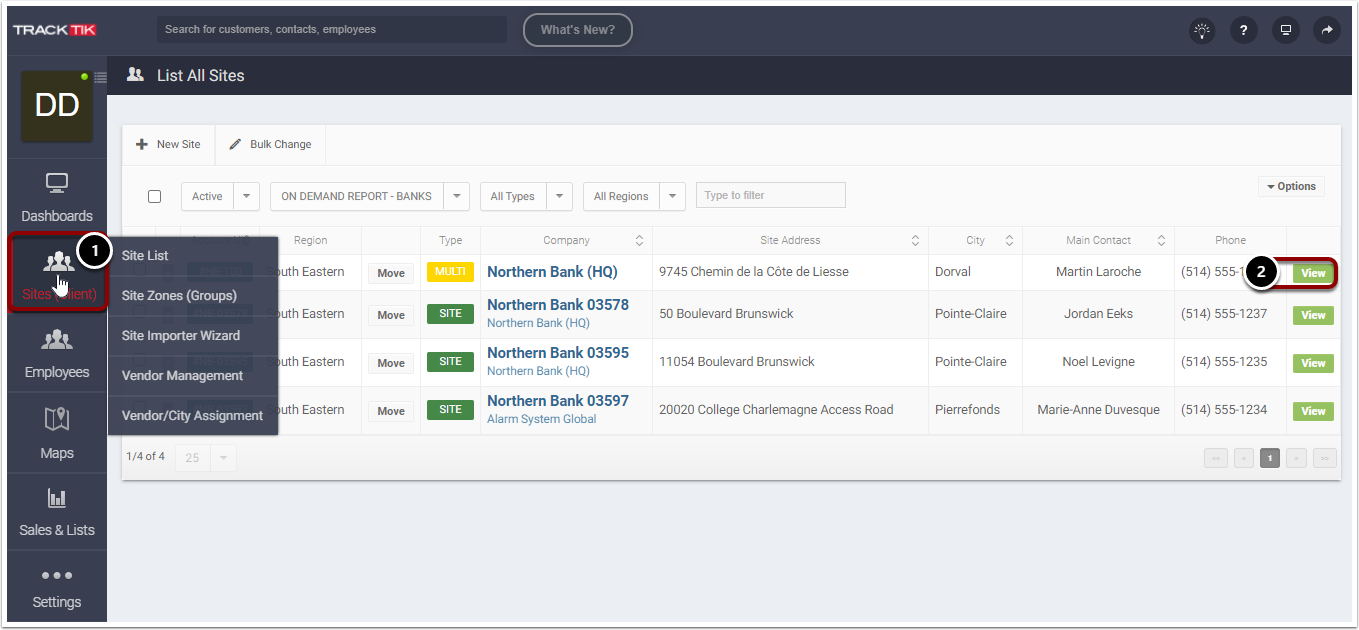
Task: Open the ON DEMAND REPORT - BANKS dropdown
Action: [370, 196]
